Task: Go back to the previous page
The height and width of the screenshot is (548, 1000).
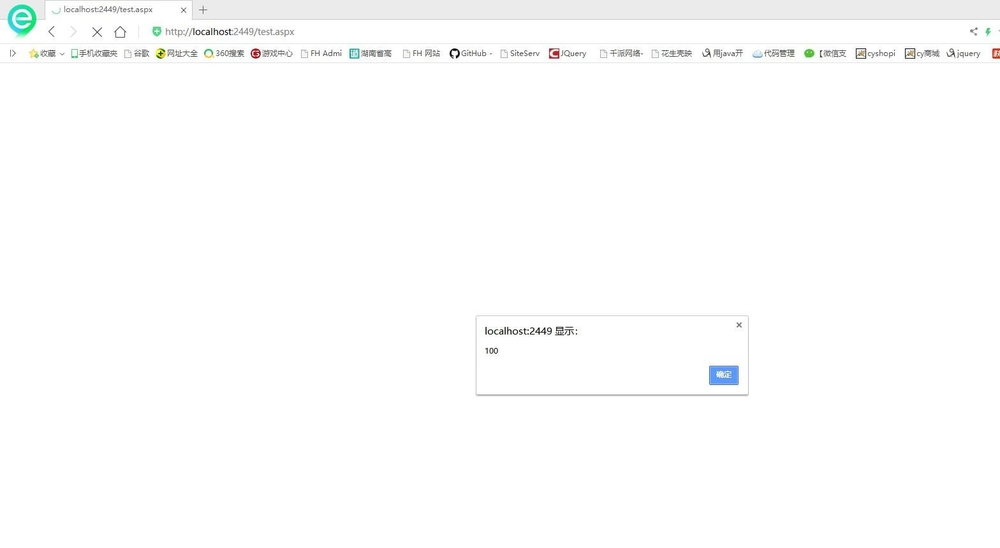Action: click(52, 32)
